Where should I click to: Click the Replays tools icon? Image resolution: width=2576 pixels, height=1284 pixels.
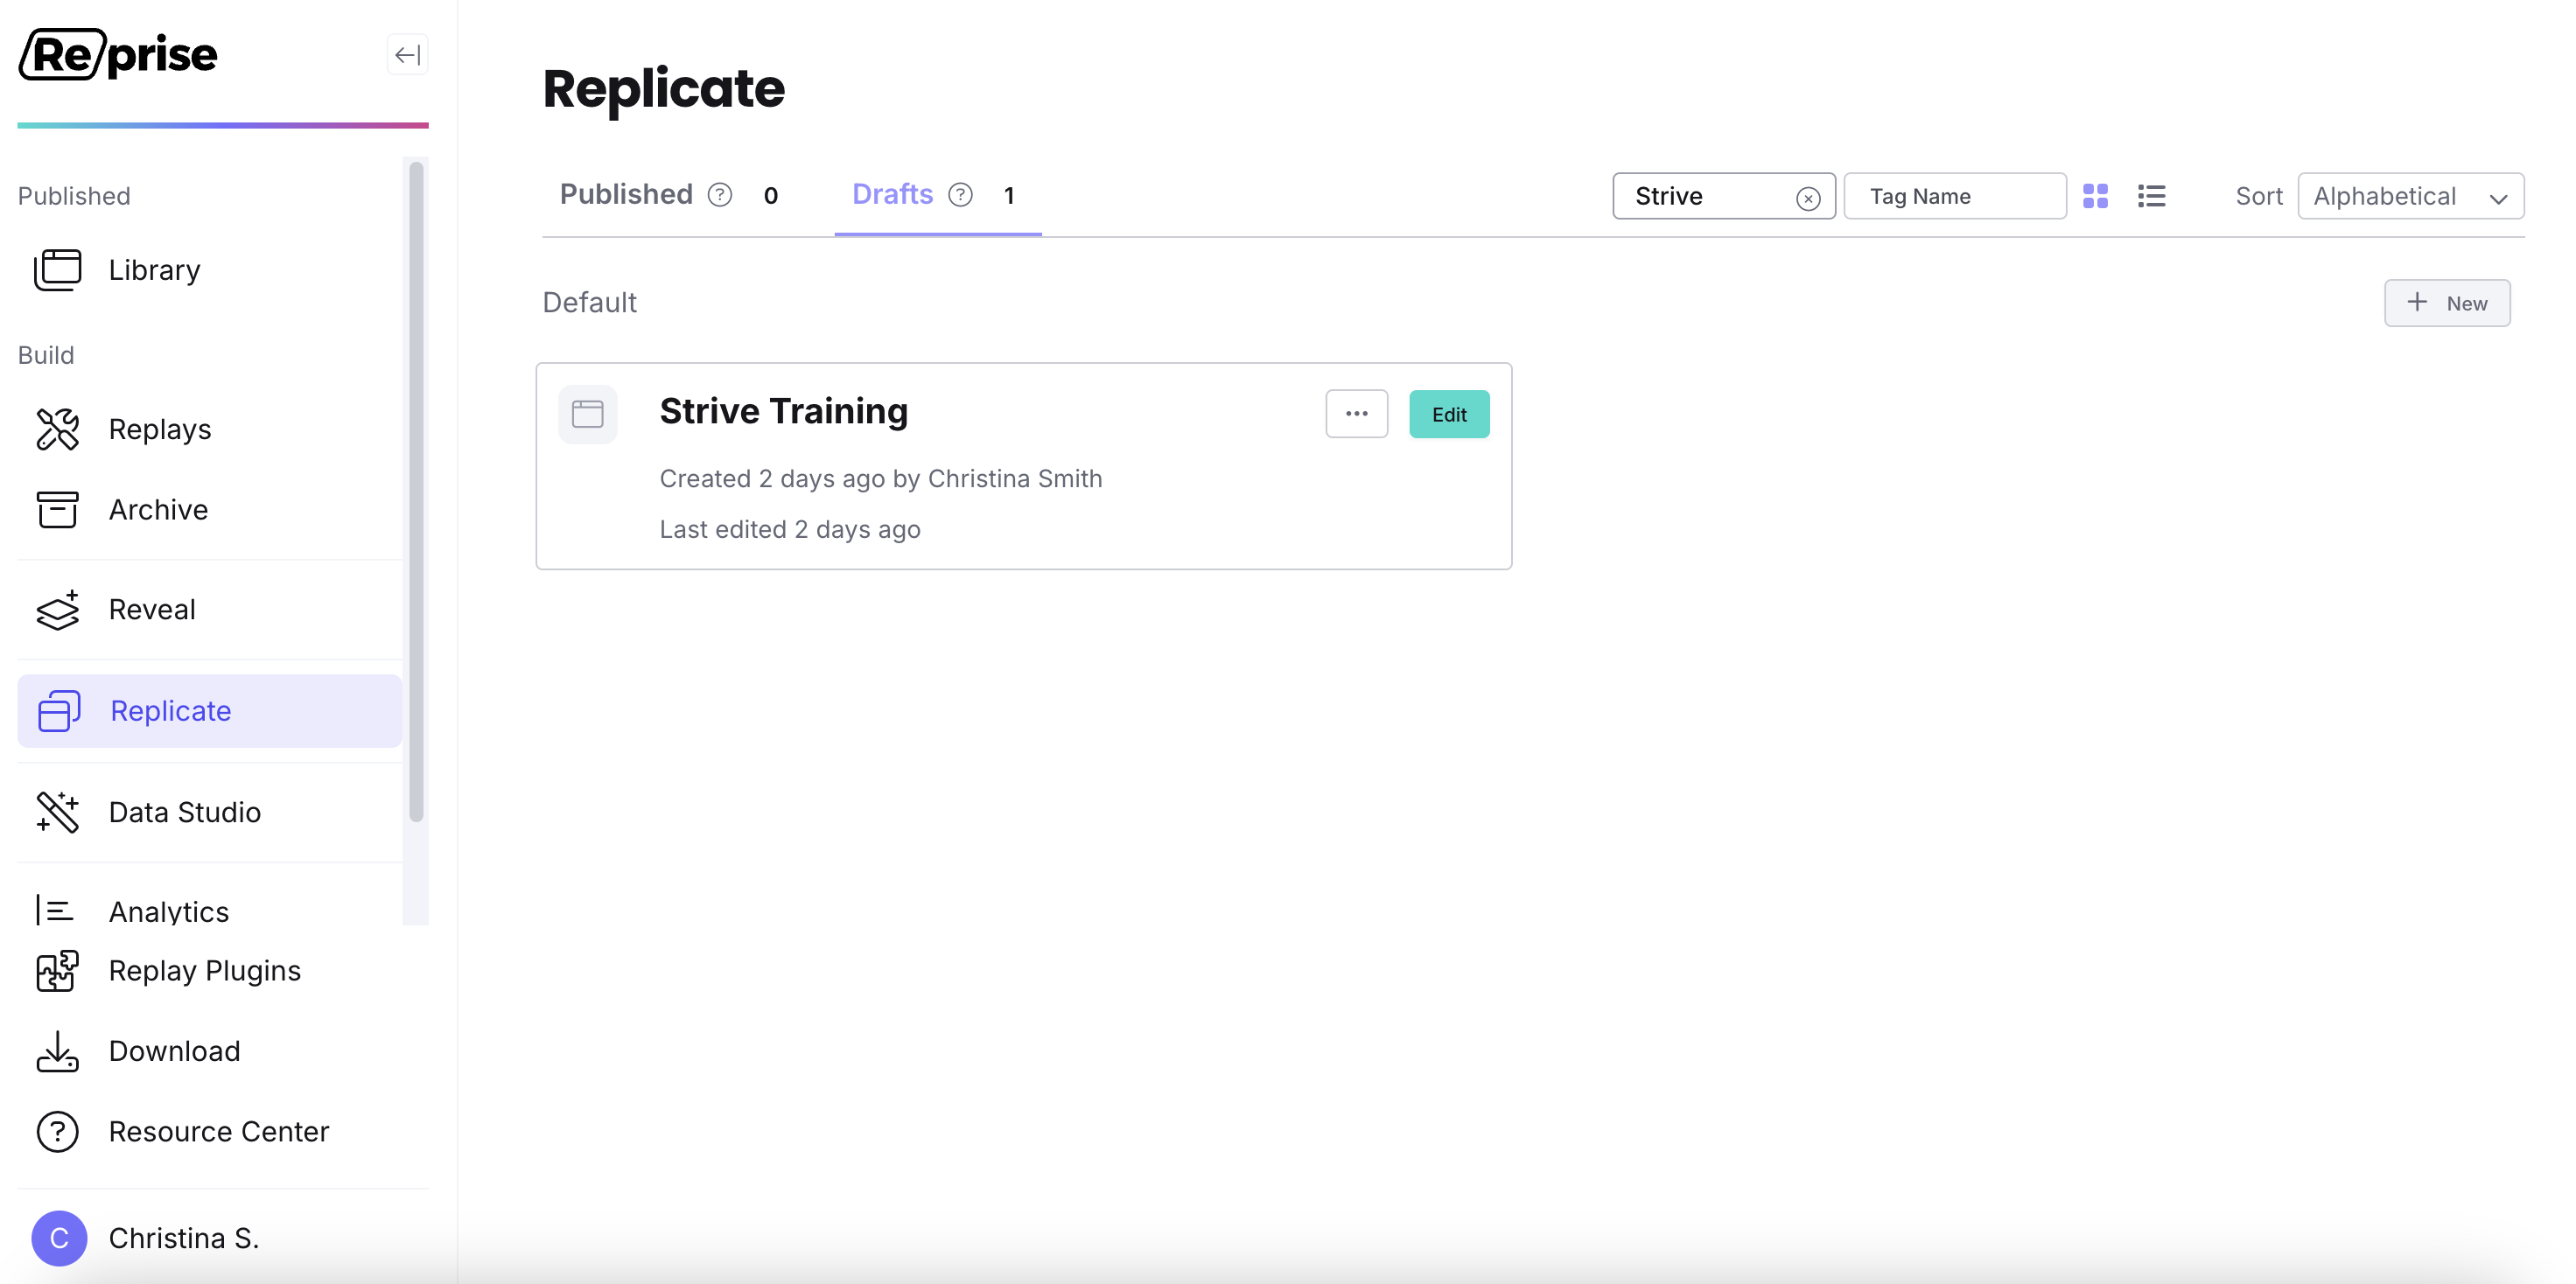pos(57,430)
